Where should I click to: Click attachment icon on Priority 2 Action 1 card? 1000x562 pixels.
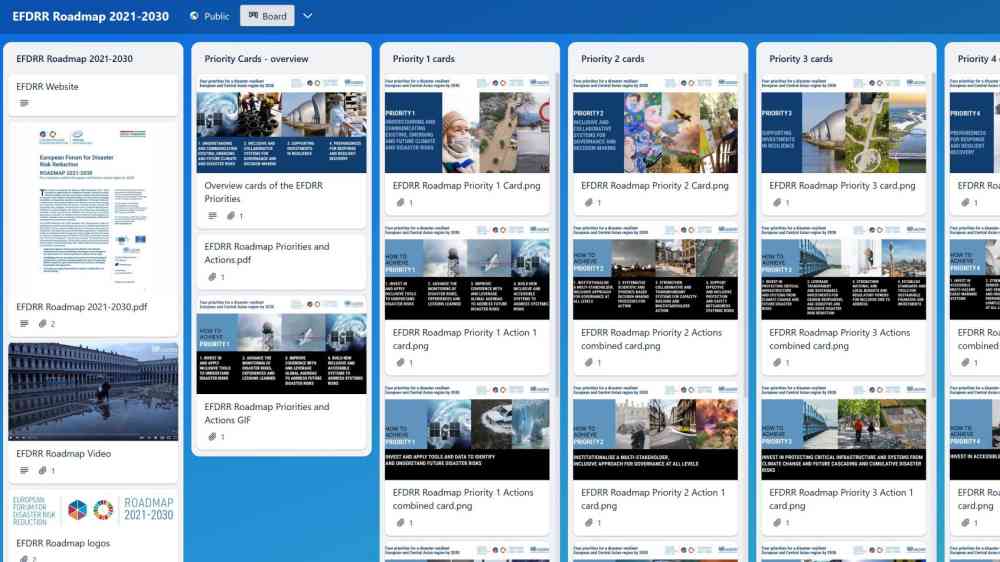589,523
